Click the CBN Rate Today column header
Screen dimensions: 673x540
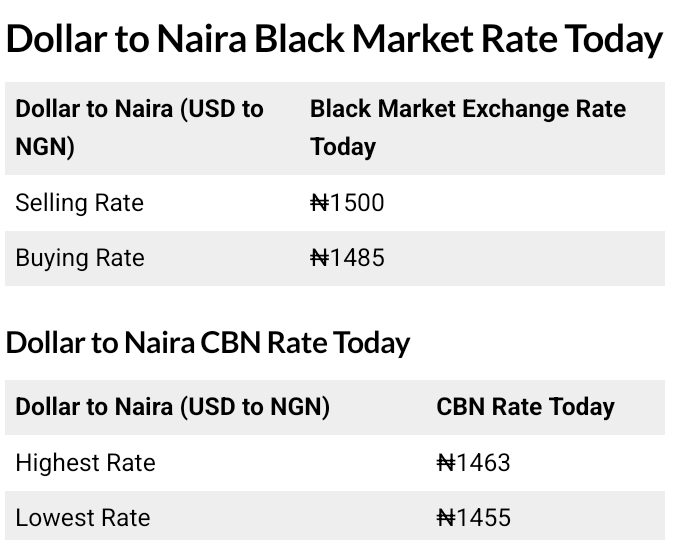pyautogui.click(x=525, y=407)
